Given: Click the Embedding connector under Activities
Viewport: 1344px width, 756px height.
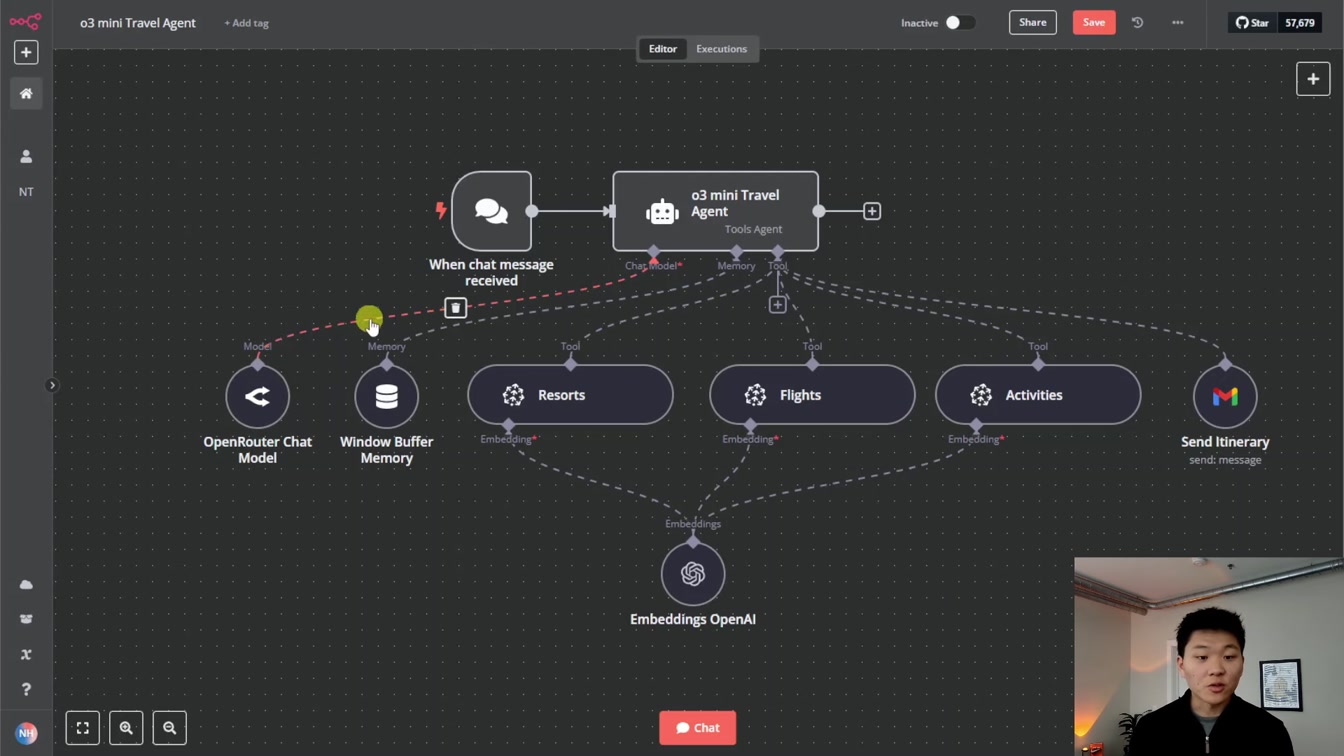Looking at the screenshot, I should click(x=977, y=426).
